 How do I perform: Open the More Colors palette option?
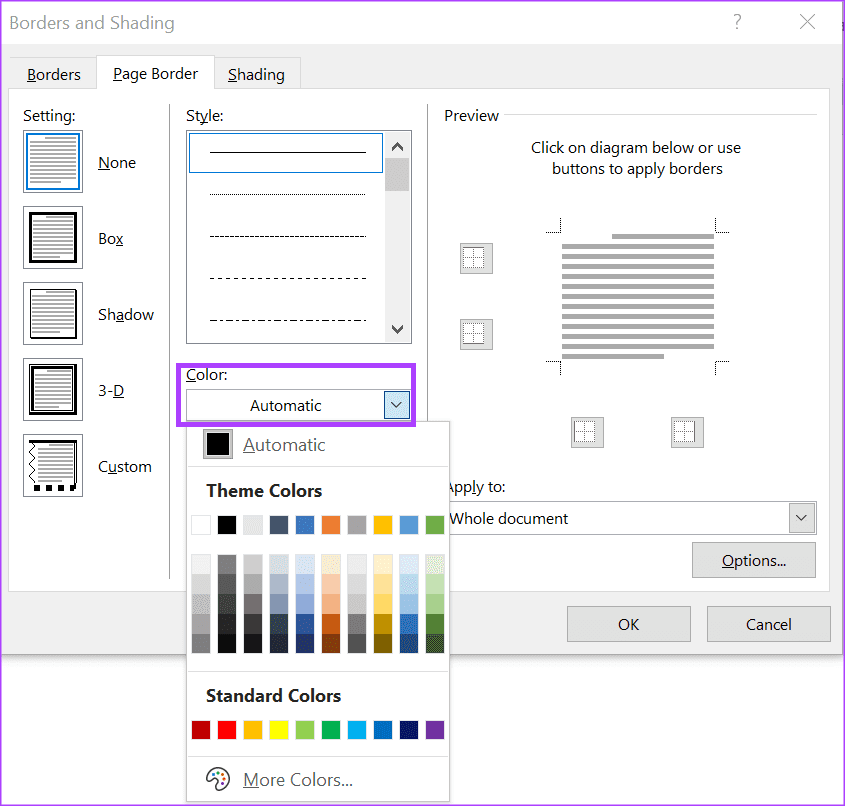click(x=297, y=780)
